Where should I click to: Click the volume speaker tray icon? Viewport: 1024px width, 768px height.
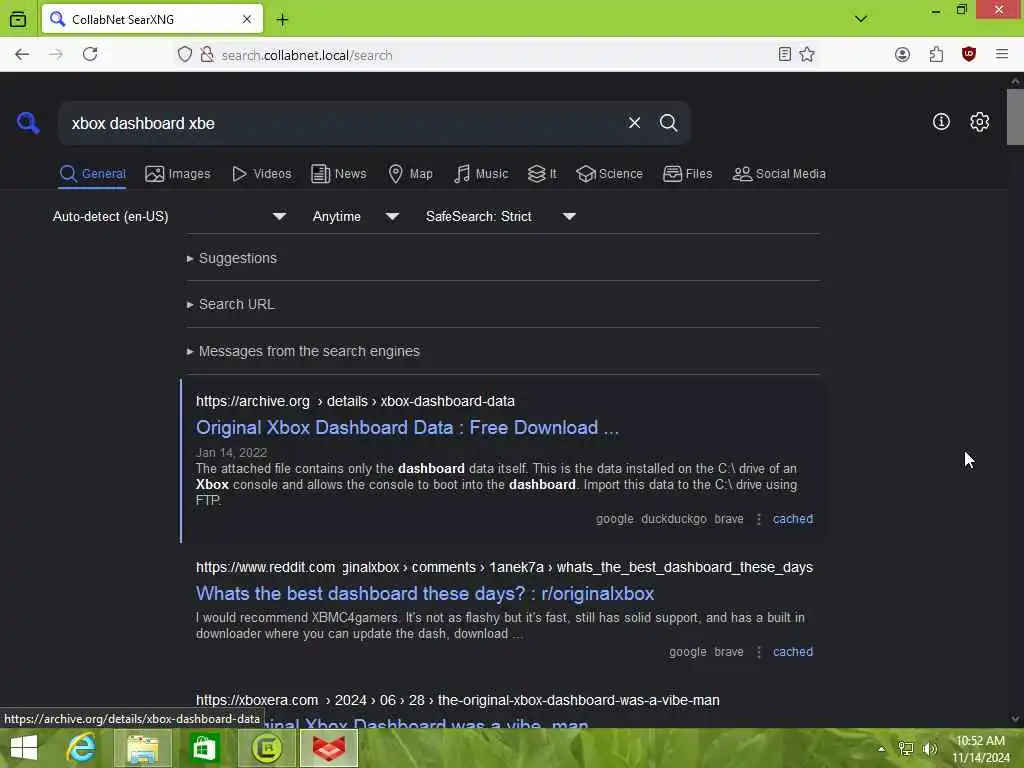(930, 749)
